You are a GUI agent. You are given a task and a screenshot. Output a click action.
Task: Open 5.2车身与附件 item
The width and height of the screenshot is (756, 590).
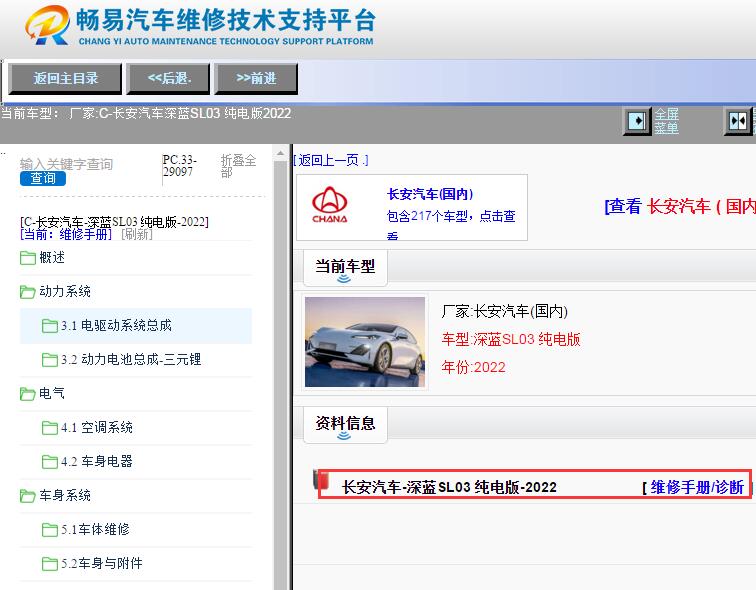coord(102,563)
